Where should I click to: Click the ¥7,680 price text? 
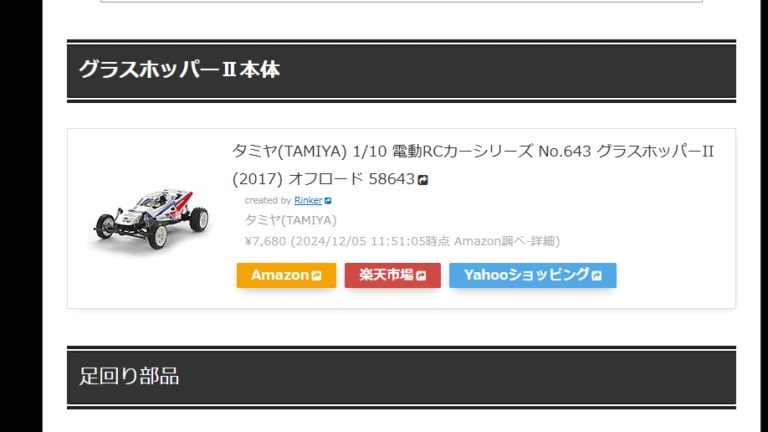tap(265, 241)
